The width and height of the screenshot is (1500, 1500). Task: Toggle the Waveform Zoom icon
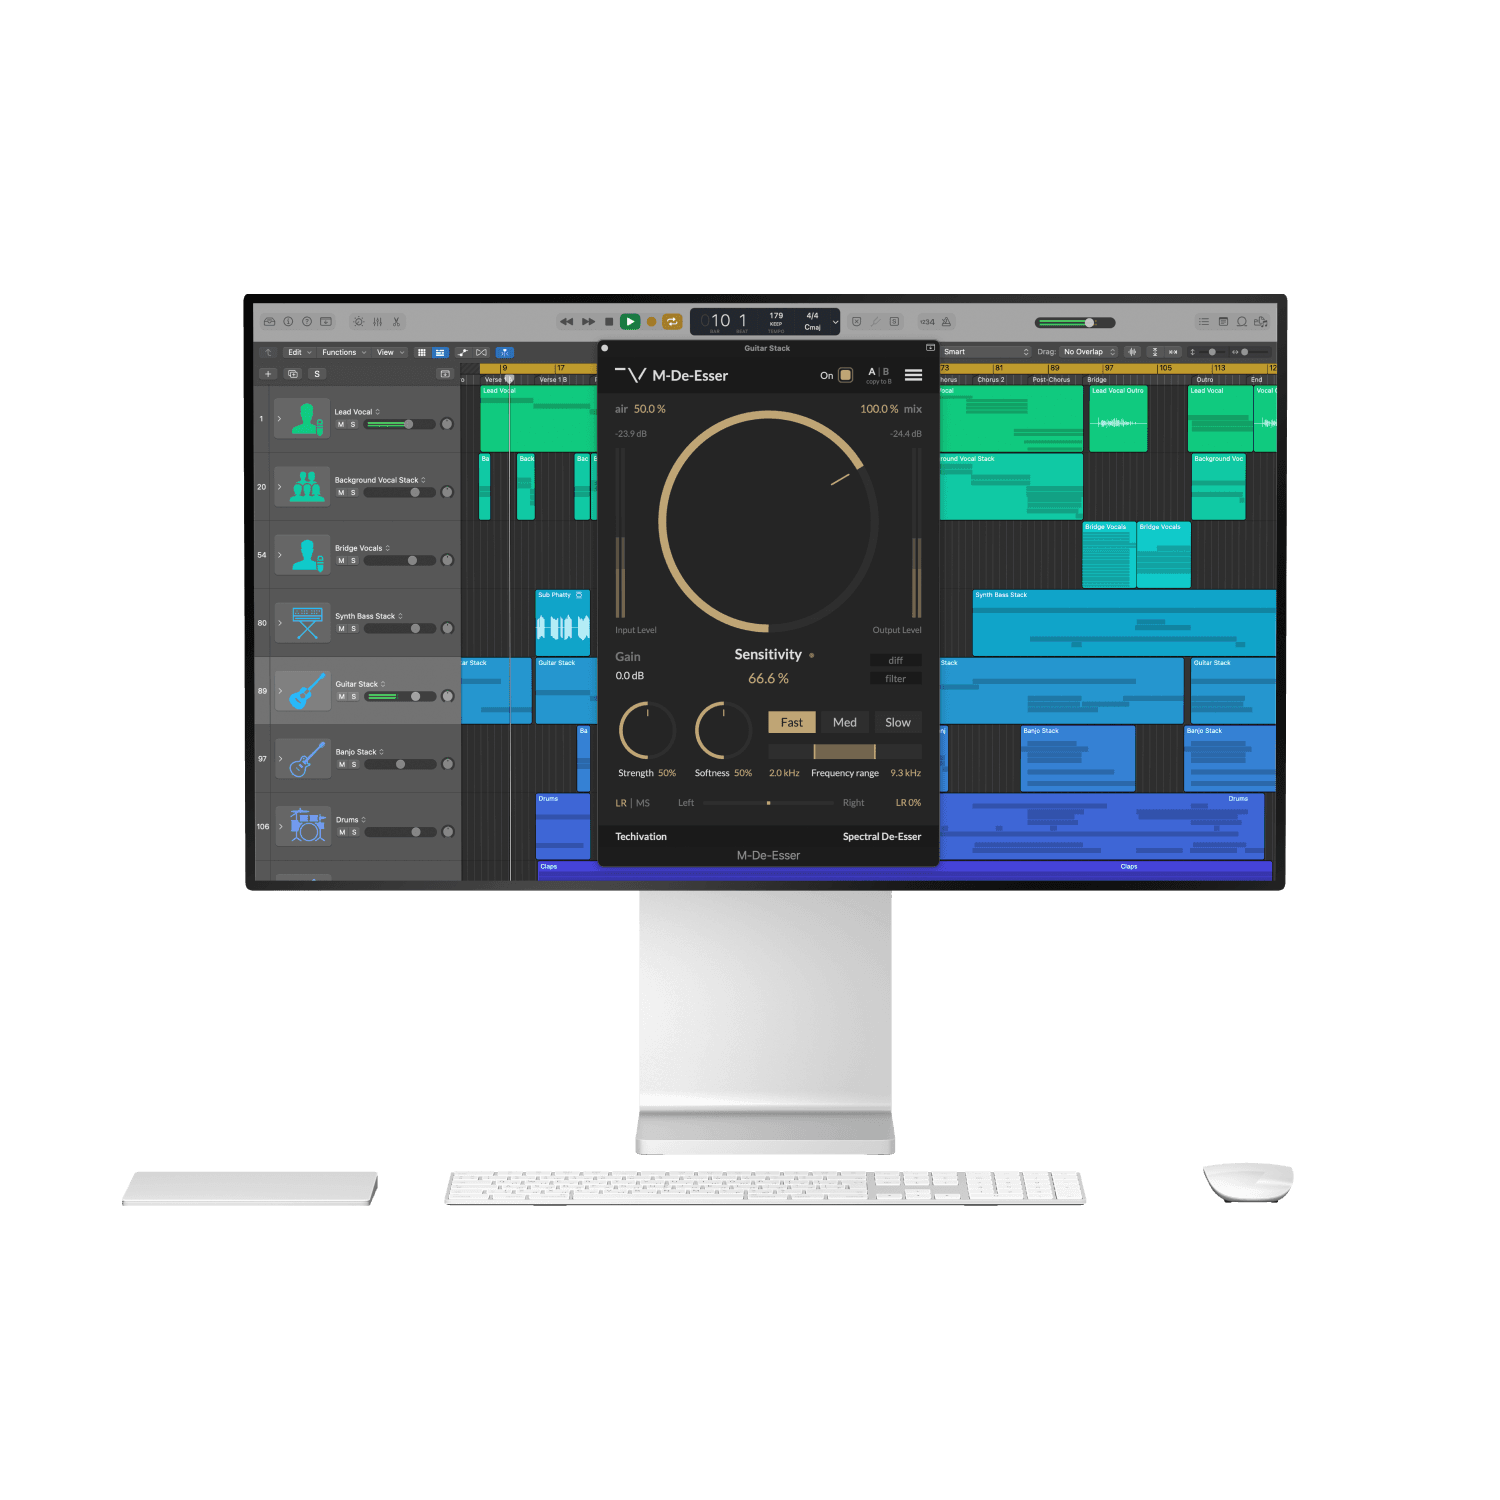click(x=1132, y=352)
